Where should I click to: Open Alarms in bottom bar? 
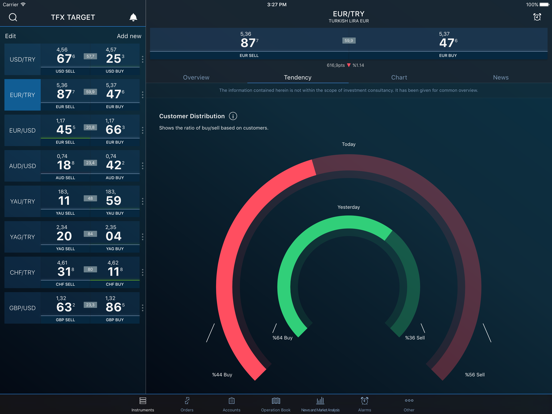tap(364, 403)
